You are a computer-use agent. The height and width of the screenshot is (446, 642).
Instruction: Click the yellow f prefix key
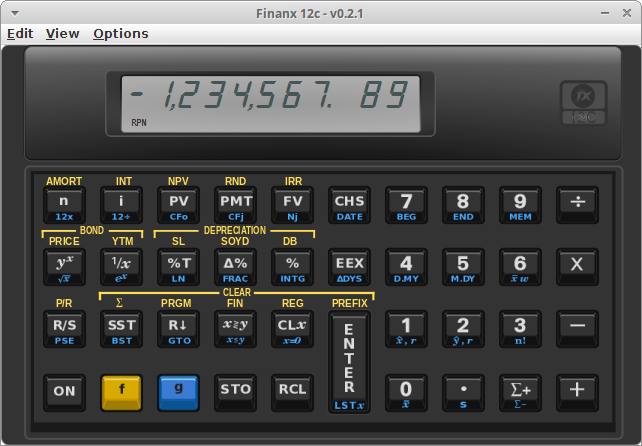pos(121,393)
